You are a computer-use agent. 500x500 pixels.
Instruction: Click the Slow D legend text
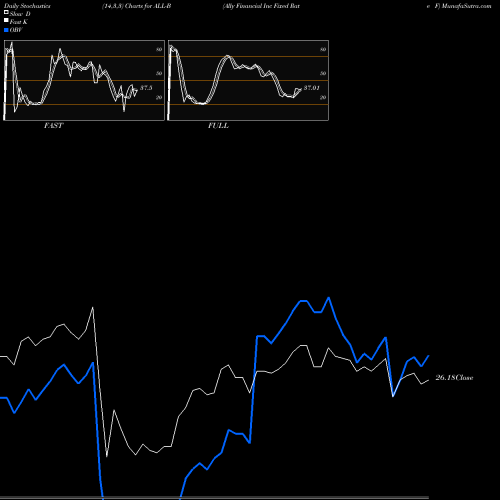[x=20, y=14]
